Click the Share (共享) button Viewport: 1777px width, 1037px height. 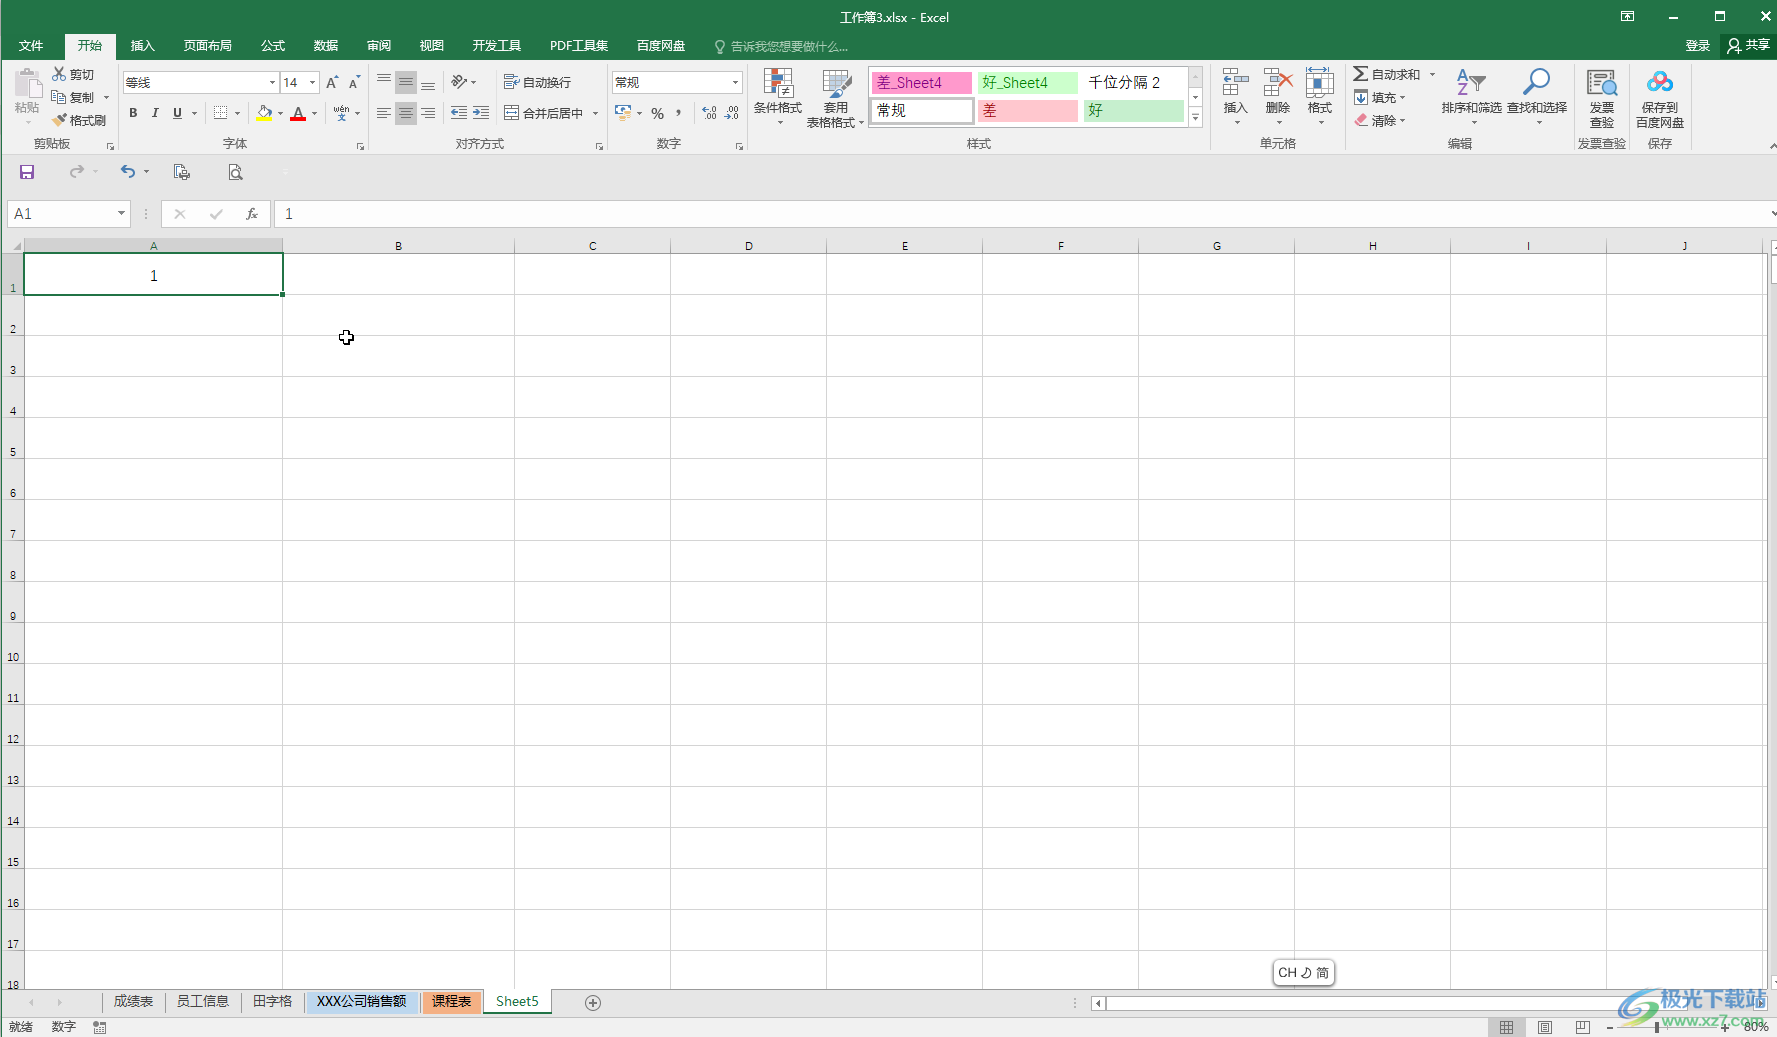[1748, 46]
